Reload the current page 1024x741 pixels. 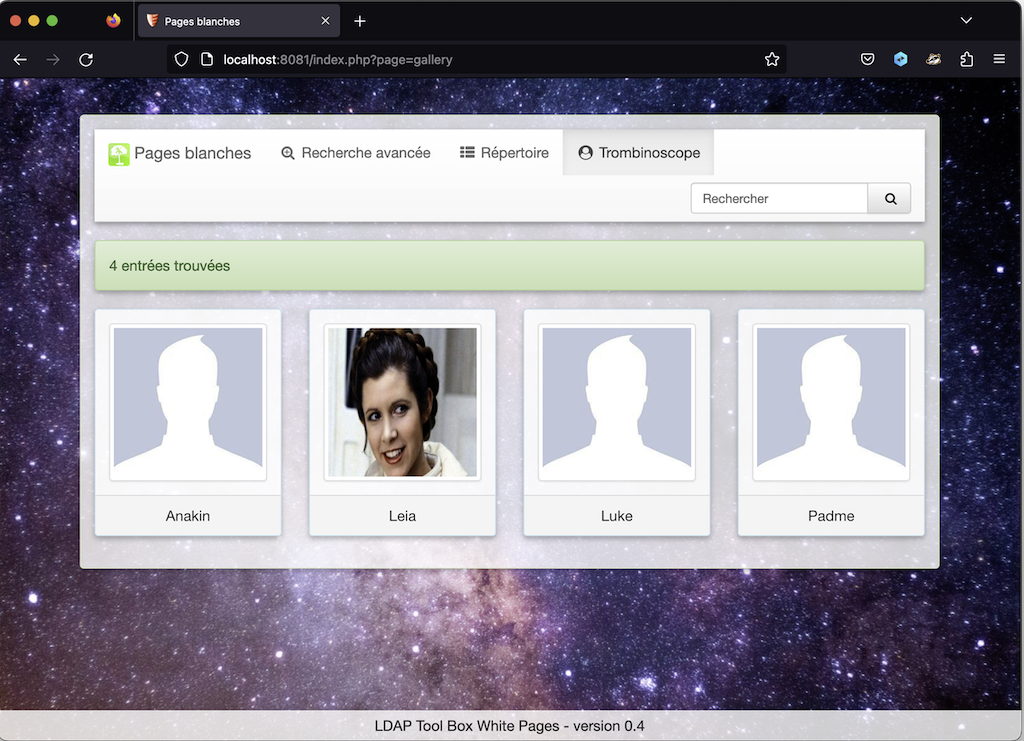tap(86, 59)
